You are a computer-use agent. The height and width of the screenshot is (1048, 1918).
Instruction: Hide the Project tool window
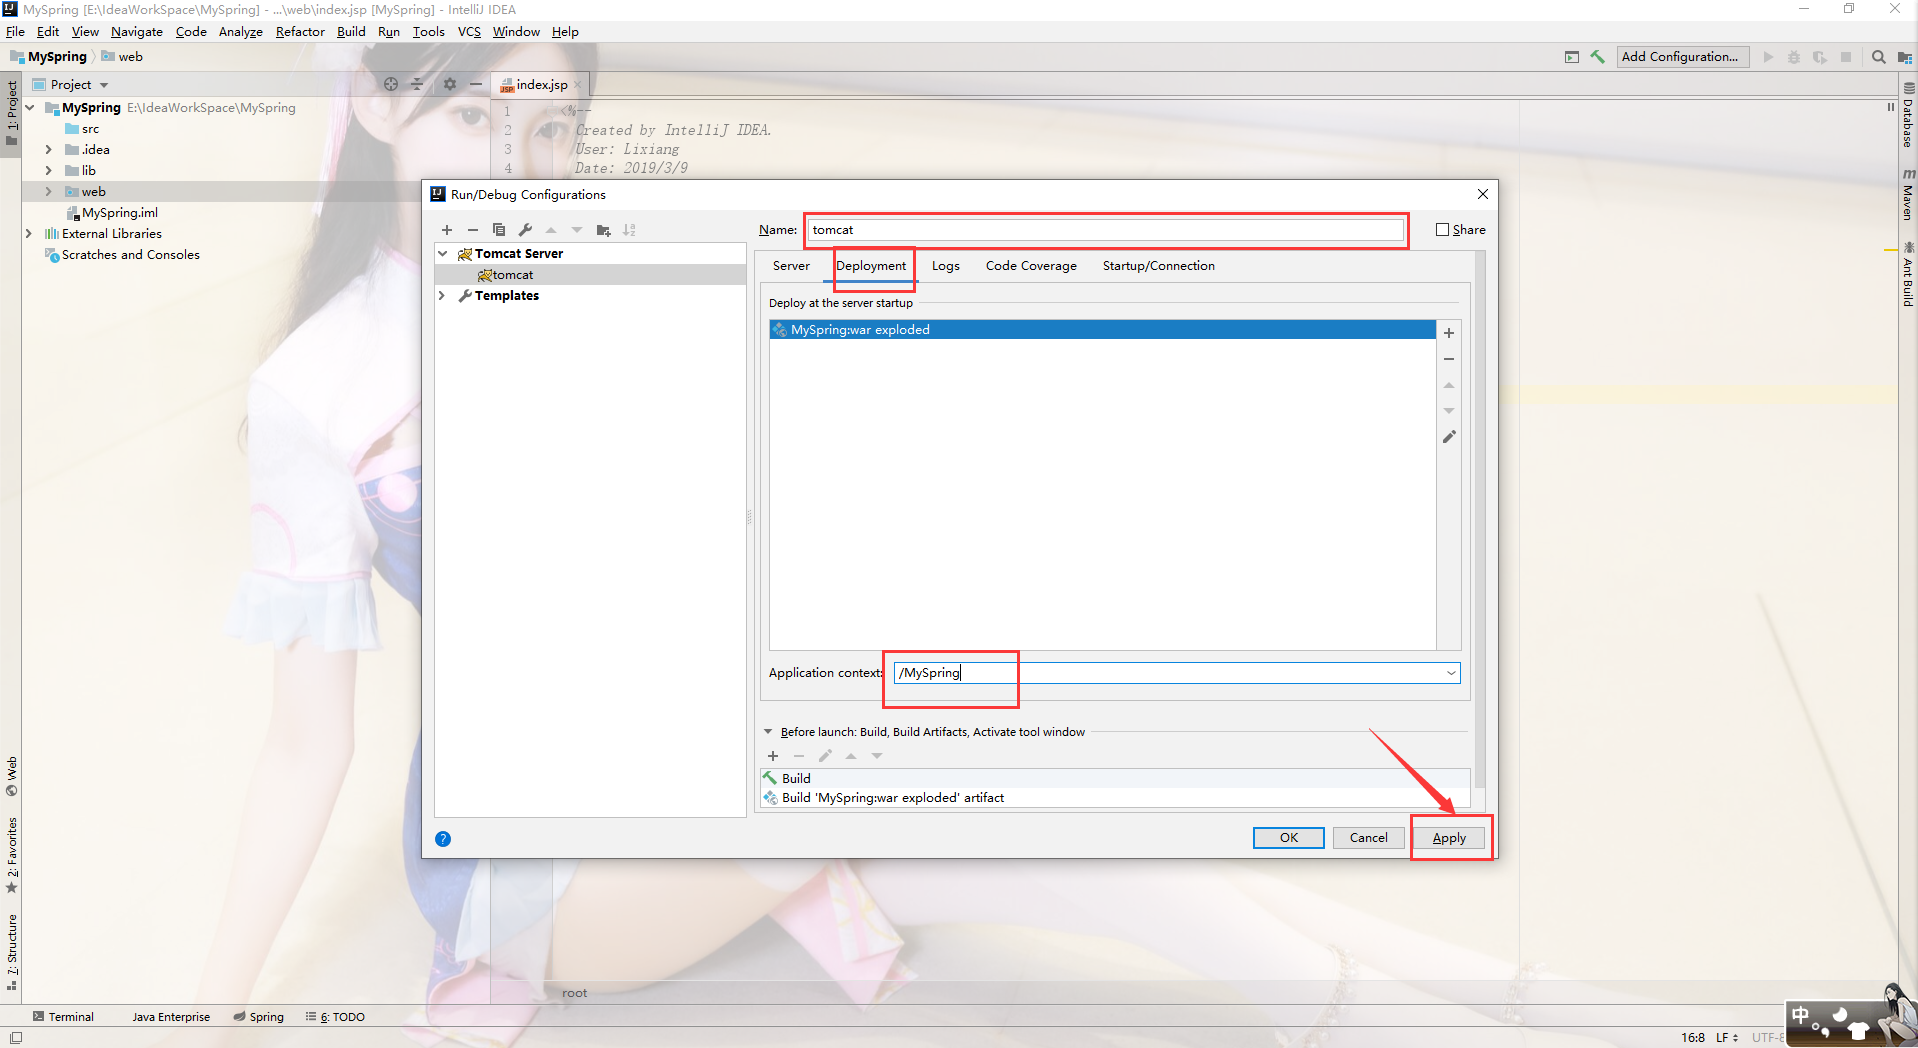tap(476, 84)
